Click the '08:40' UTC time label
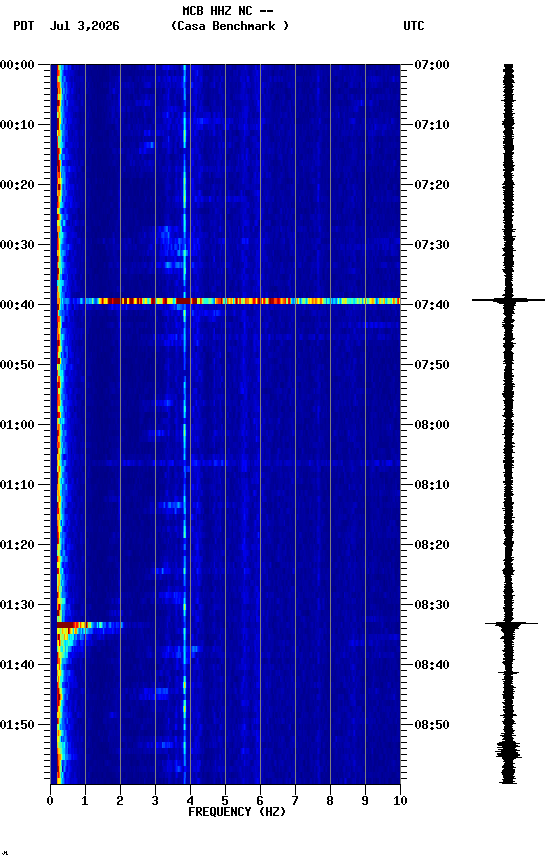 tap(432, 666)
